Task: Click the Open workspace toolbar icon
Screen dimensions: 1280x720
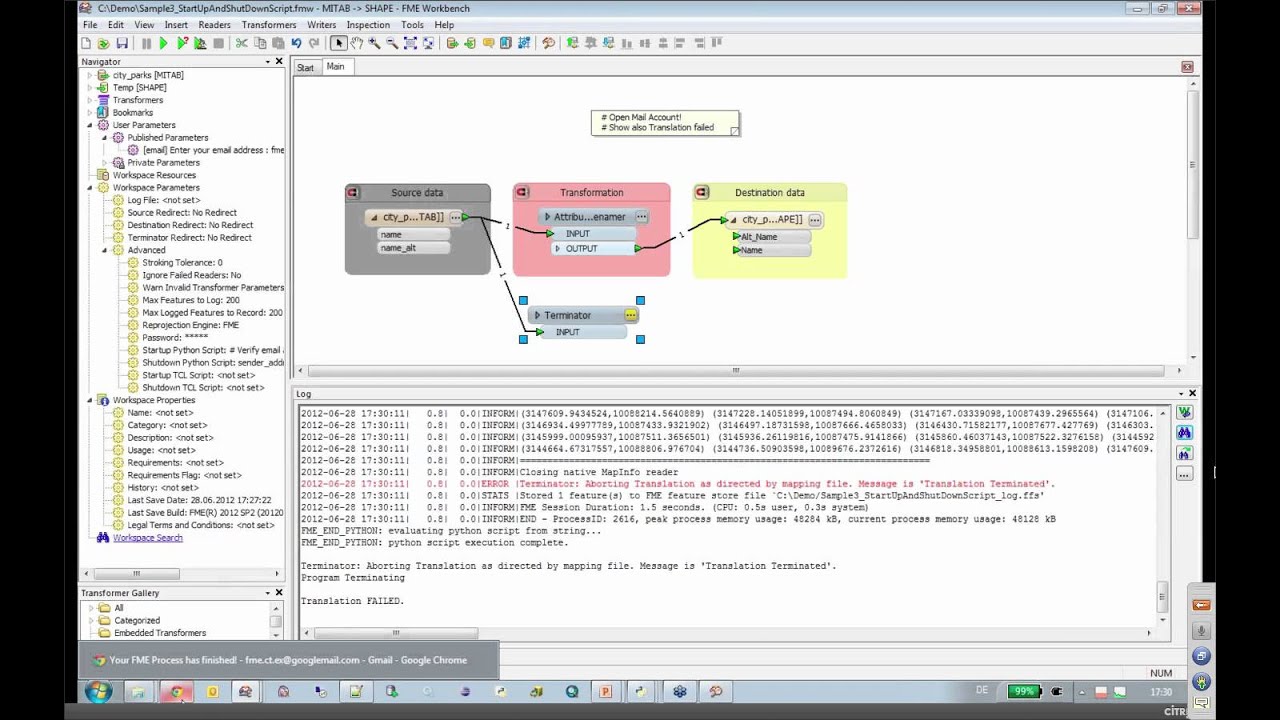Action: [x=103, y=43]
